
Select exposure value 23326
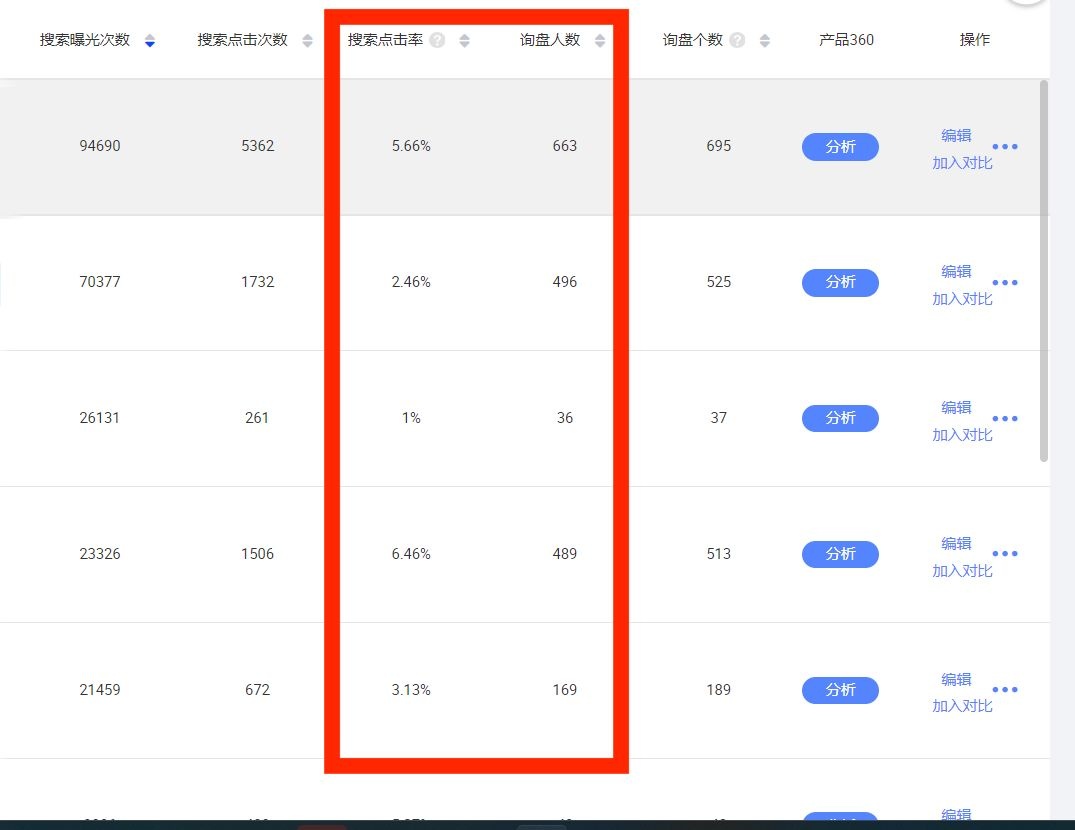(100, 554)
